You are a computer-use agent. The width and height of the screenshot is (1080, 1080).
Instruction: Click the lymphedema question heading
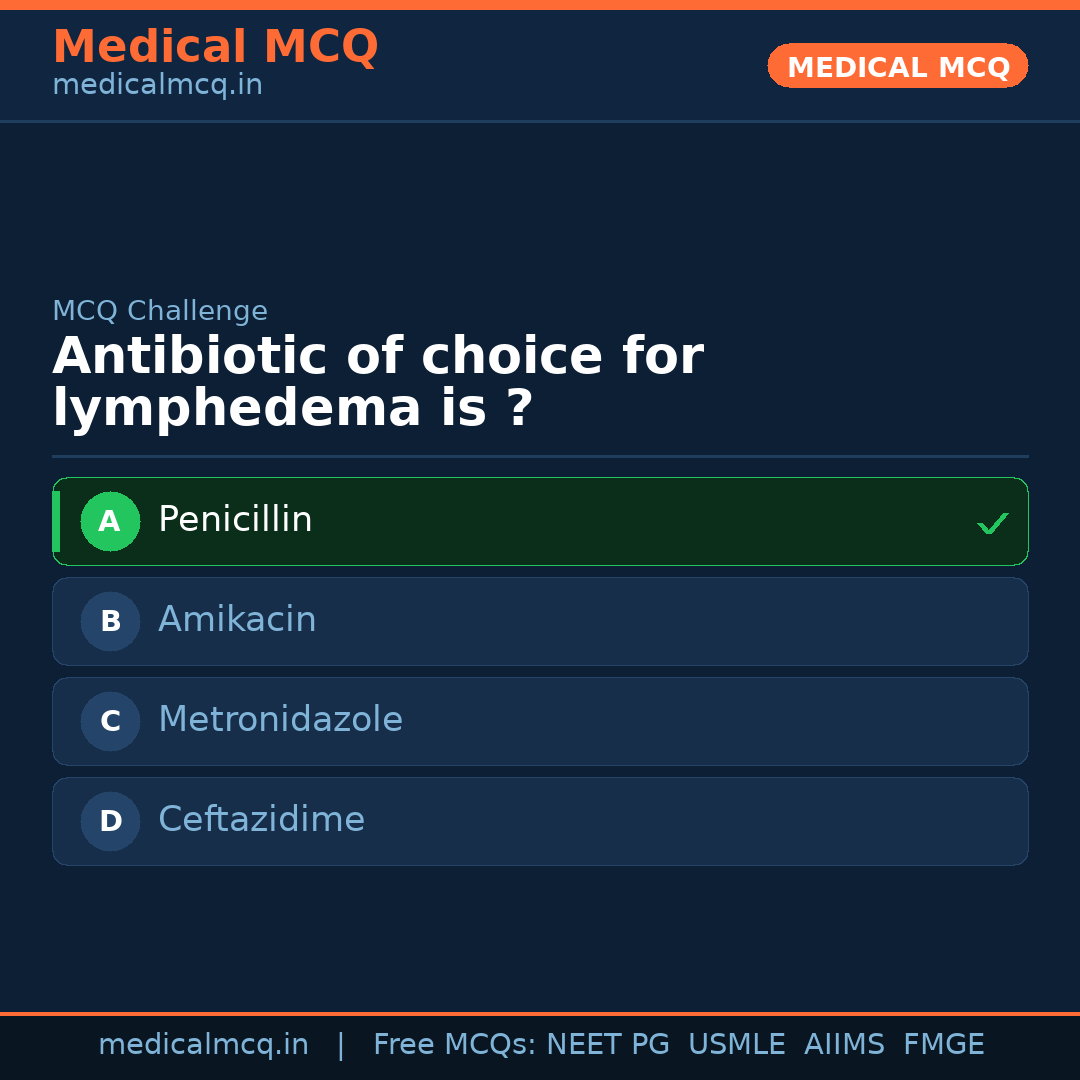tap(378, 383)
